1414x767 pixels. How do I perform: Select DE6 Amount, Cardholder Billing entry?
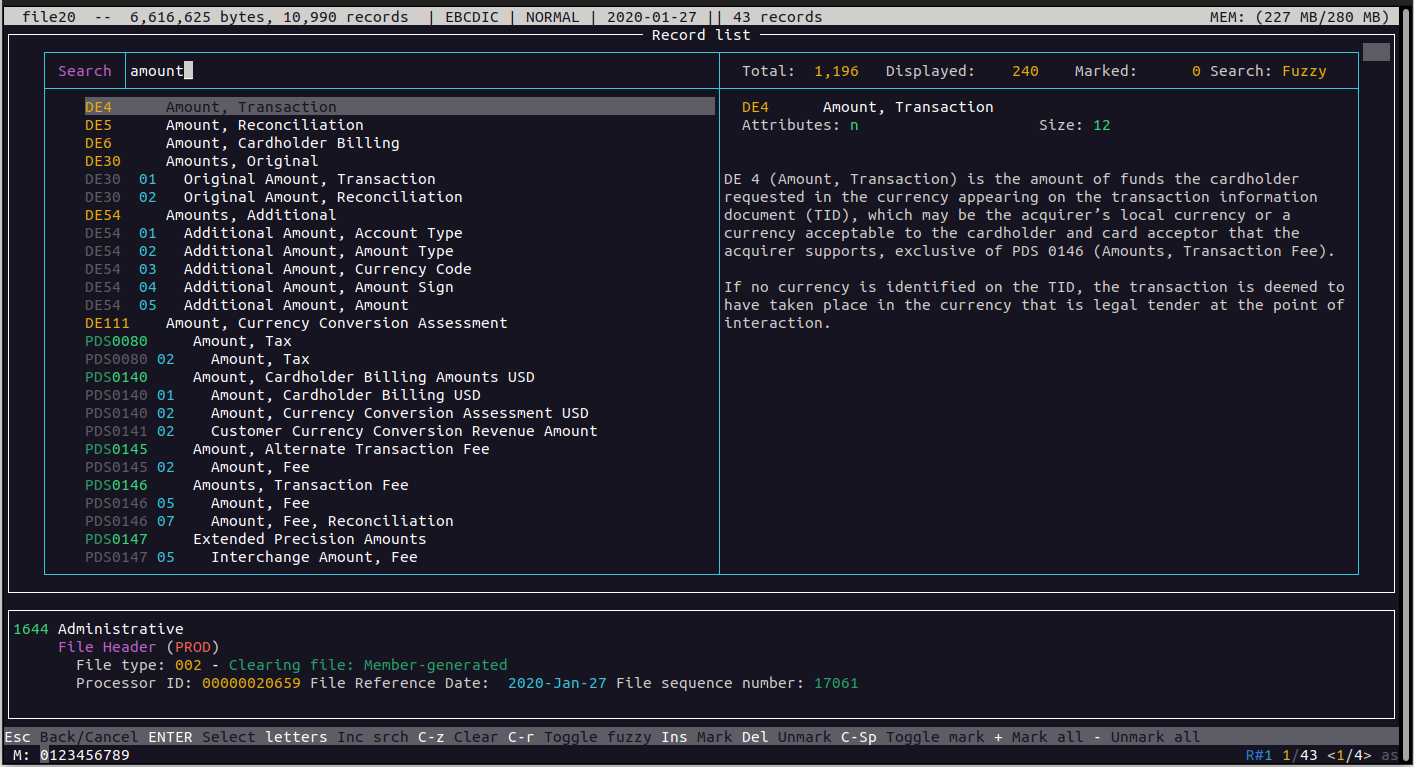282,143
